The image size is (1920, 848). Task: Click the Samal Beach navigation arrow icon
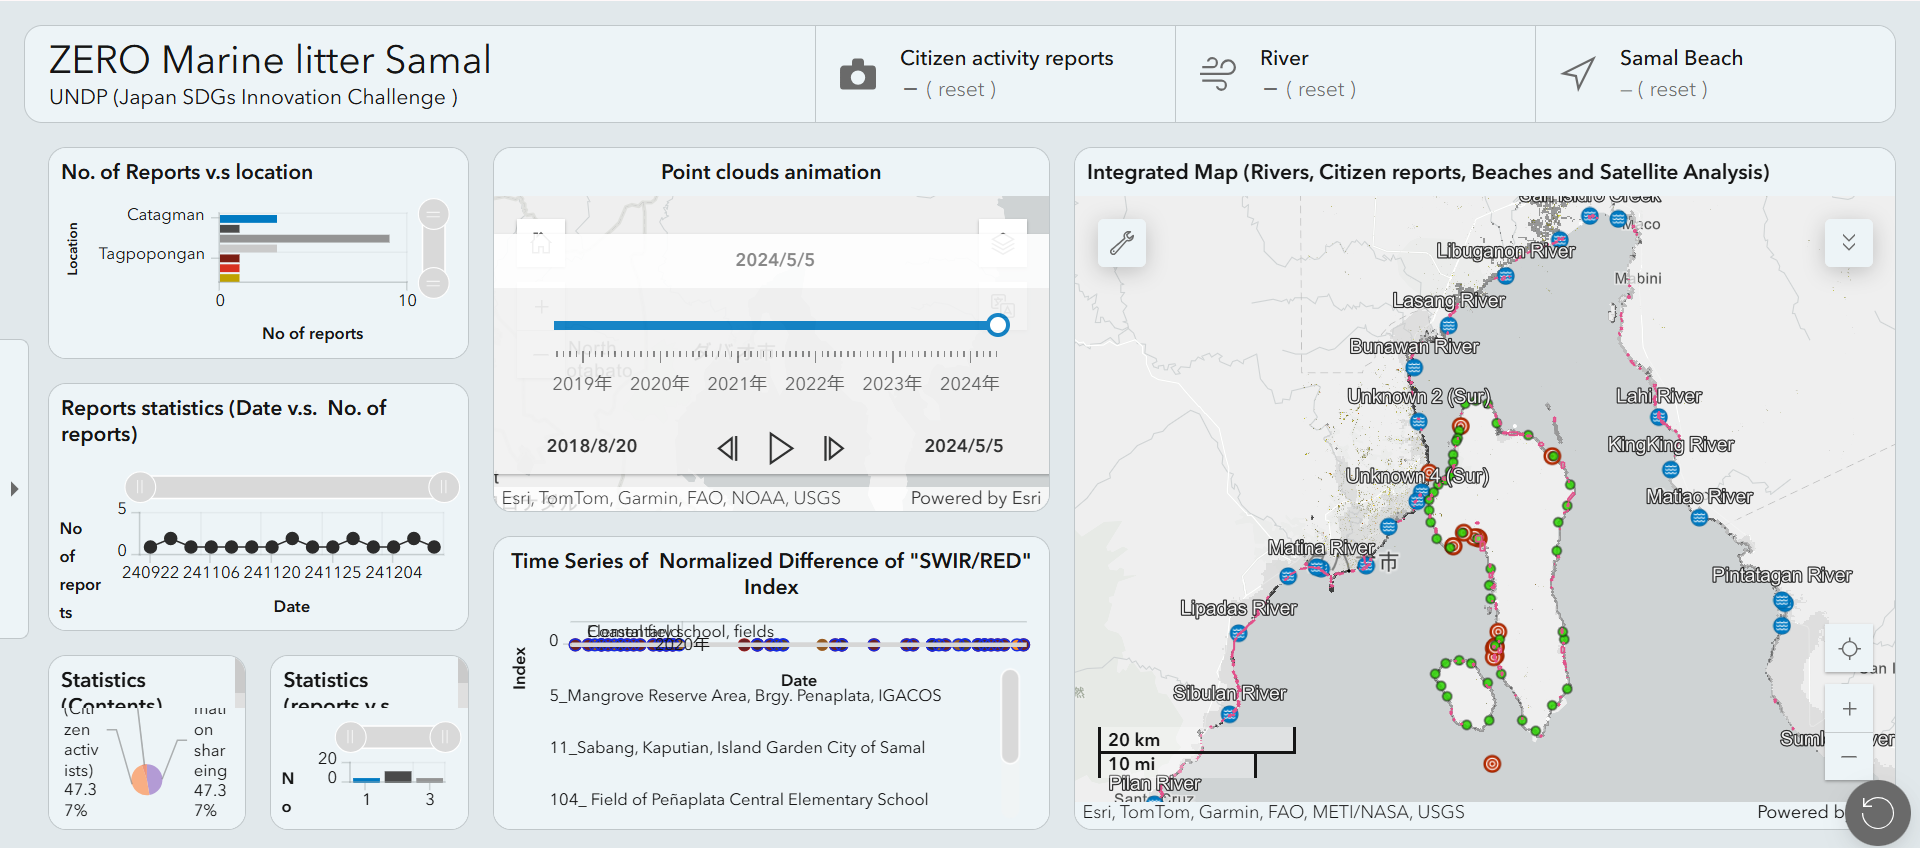tap(1578, 74)
